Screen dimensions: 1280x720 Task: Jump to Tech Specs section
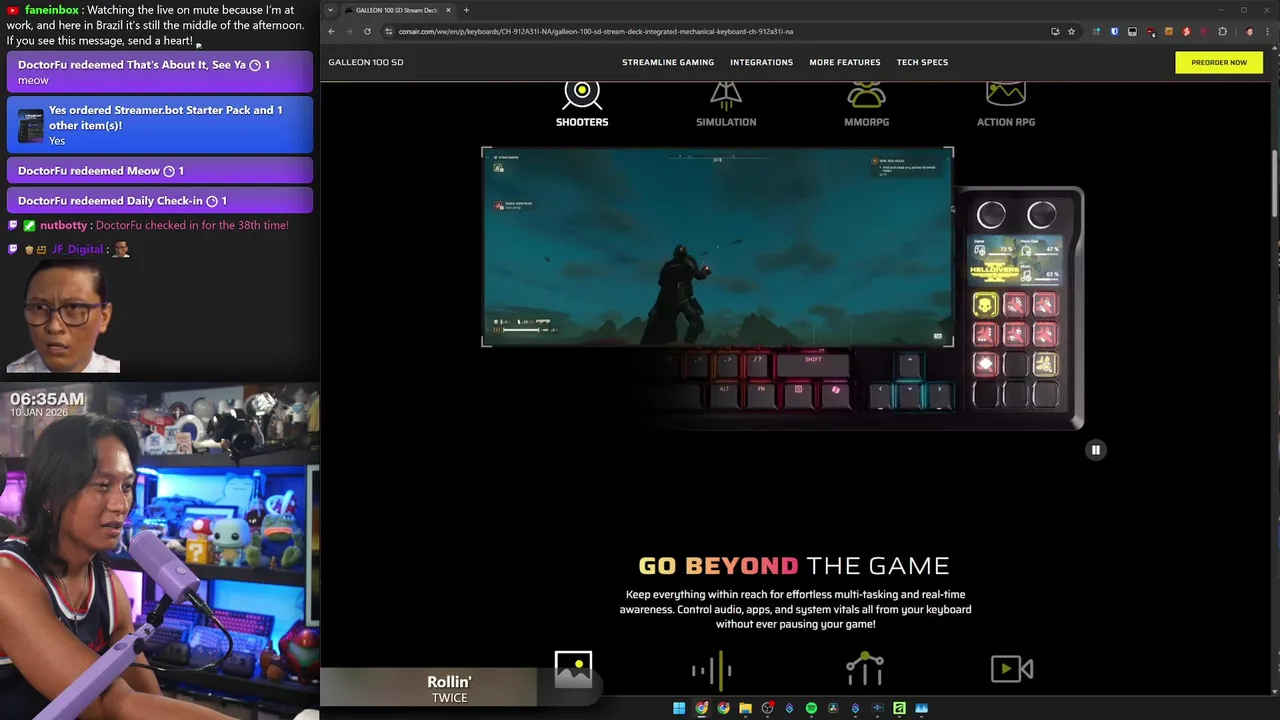point(922,62)
